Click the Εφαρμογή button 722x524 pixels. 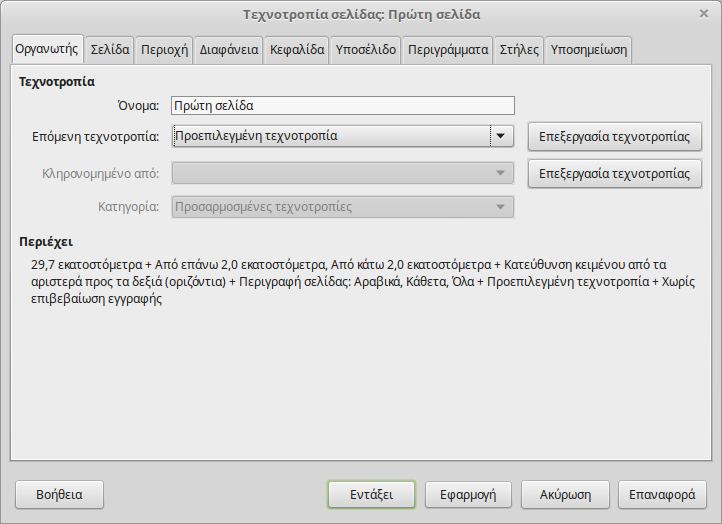468,494
